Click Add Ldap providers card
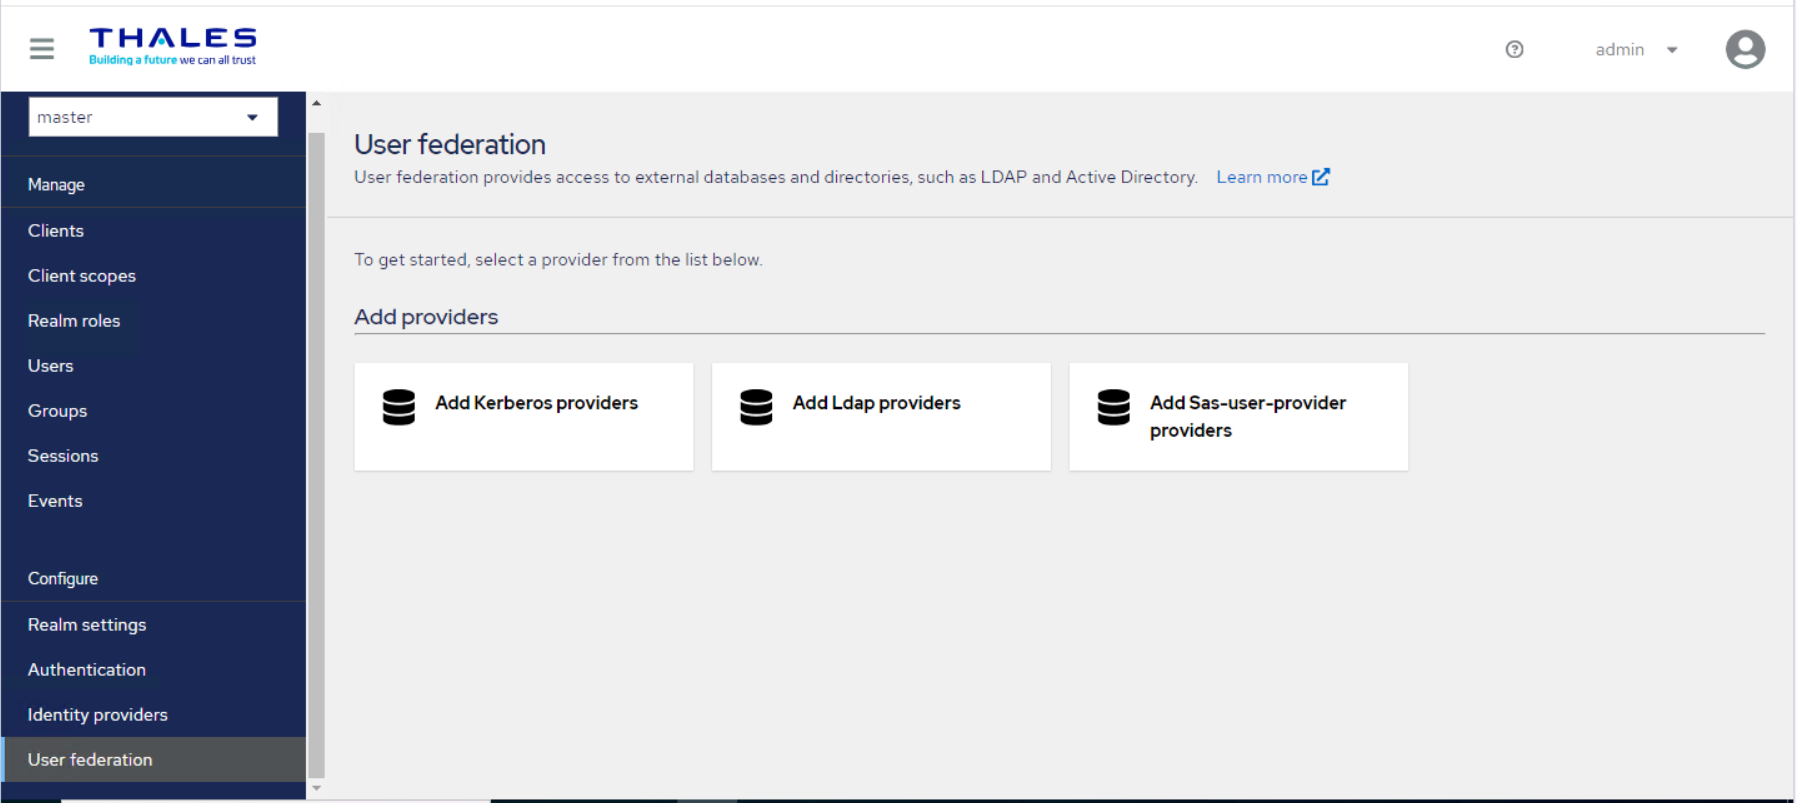This screenshot has width=1796, height=803. pyautogui.click(x=881, y=417)
